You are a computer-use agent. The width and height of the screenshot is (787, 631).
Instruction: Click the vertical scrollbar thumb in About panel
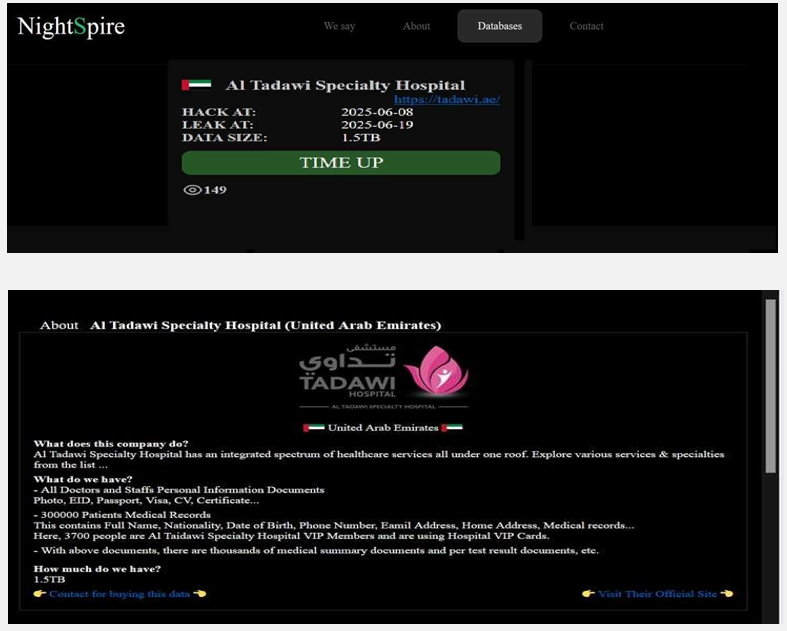(x=770, y=386)
